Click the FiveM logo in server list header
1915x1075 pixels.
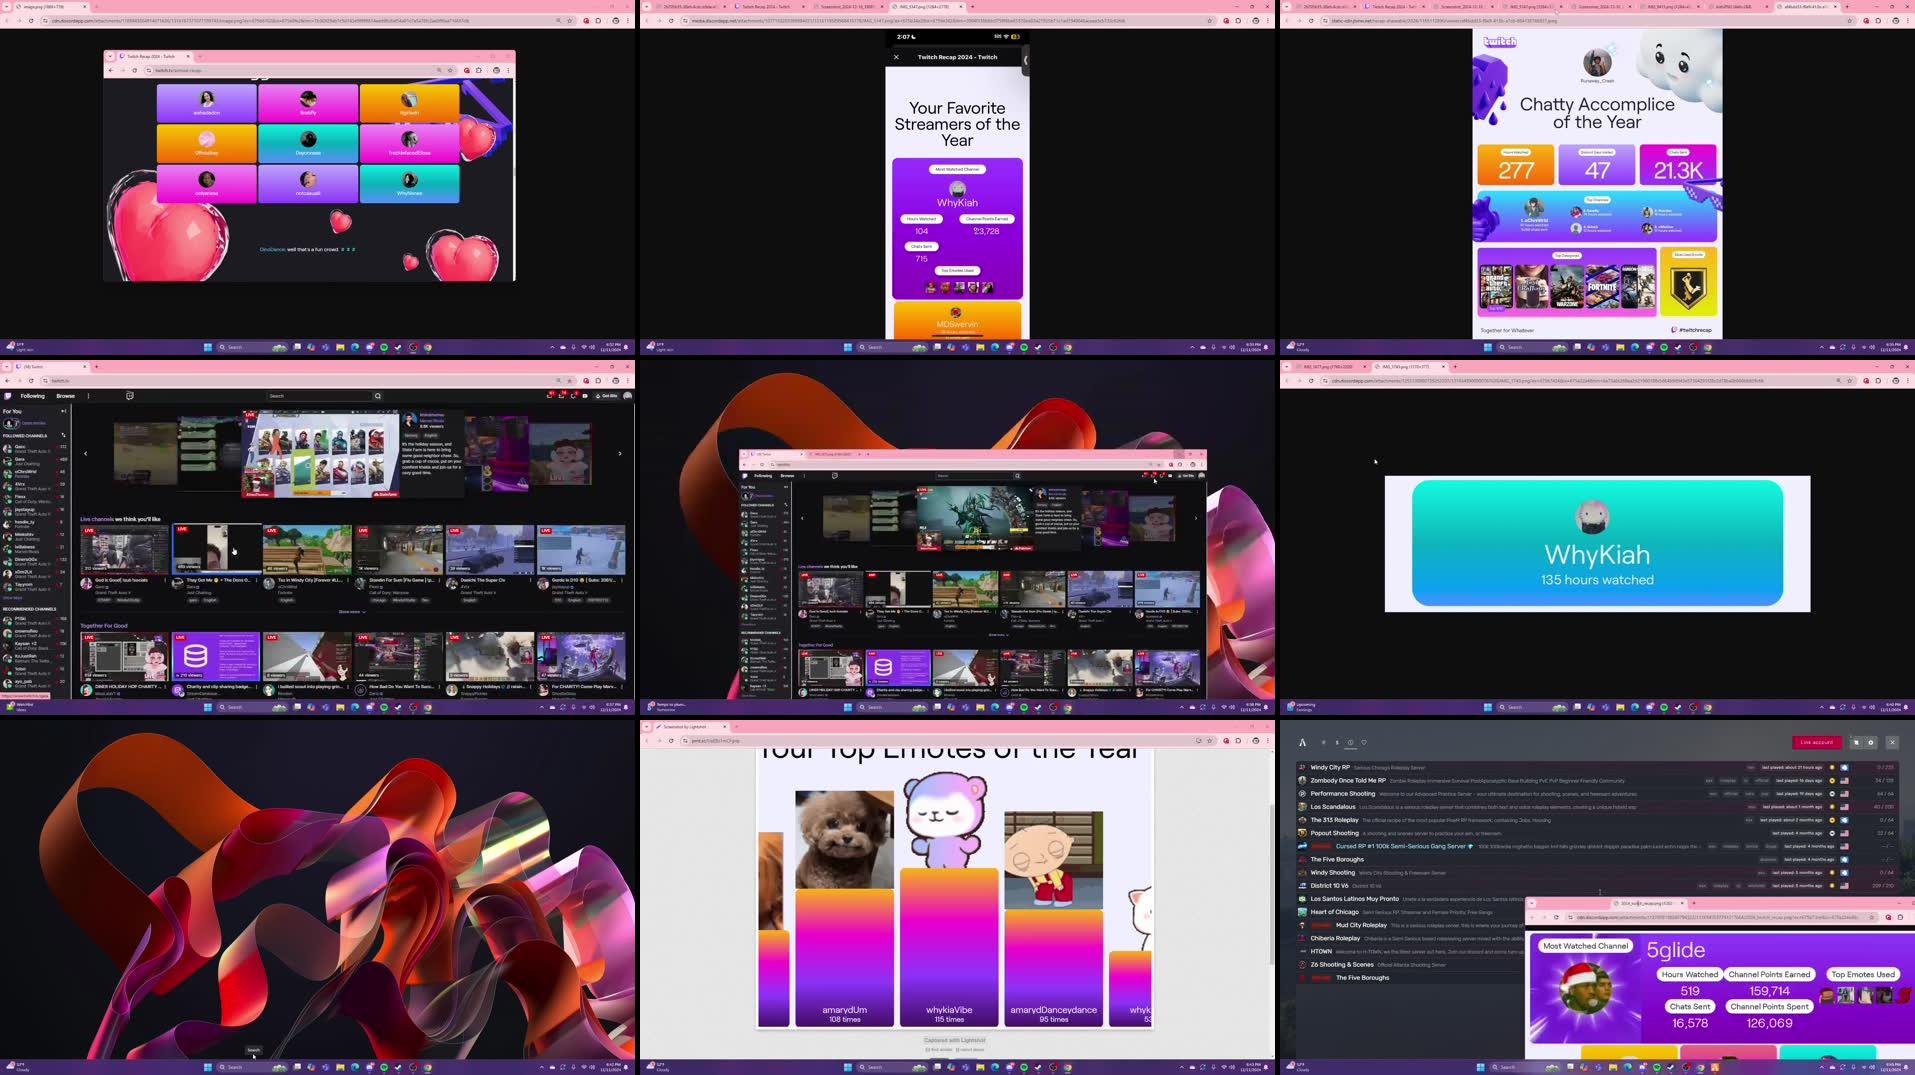1302,743
